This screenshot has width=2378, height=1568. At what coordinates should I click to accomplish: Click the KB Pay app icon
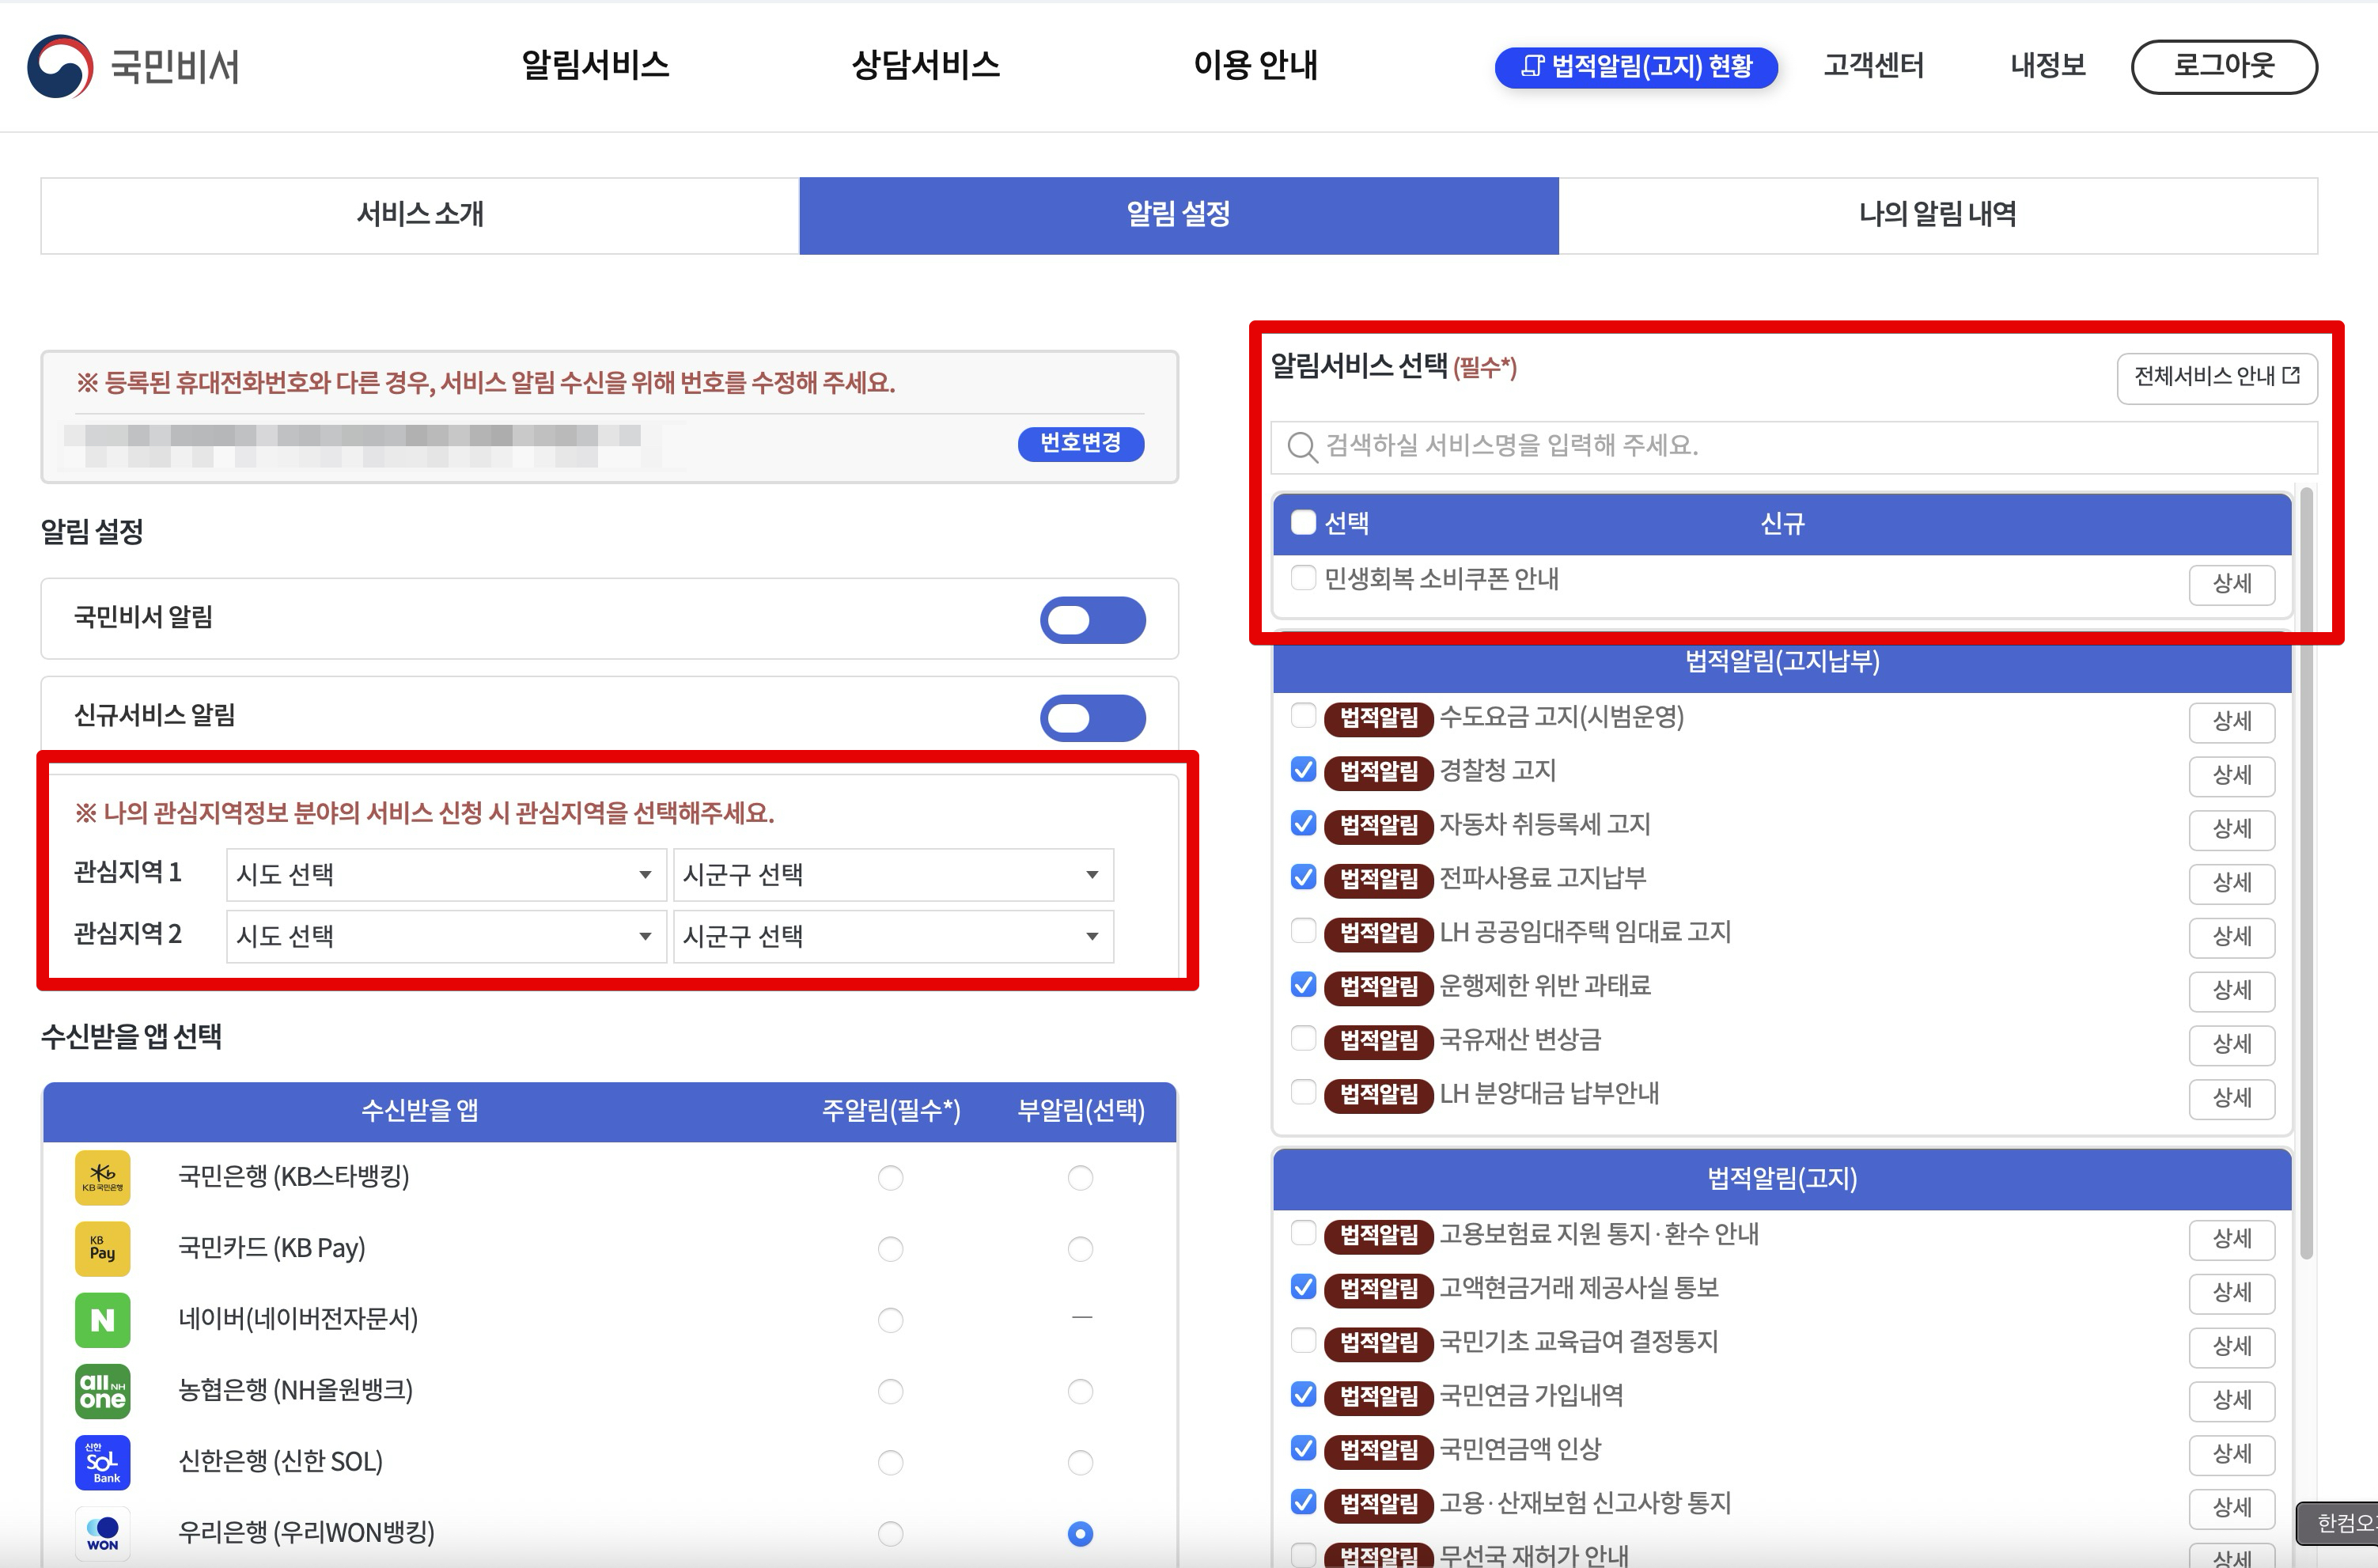tap(103, 1248)
